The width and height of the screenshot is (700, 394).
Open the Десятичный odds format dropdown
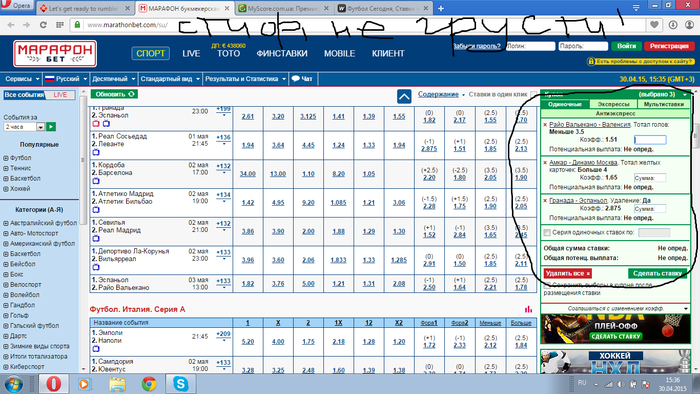113,79
